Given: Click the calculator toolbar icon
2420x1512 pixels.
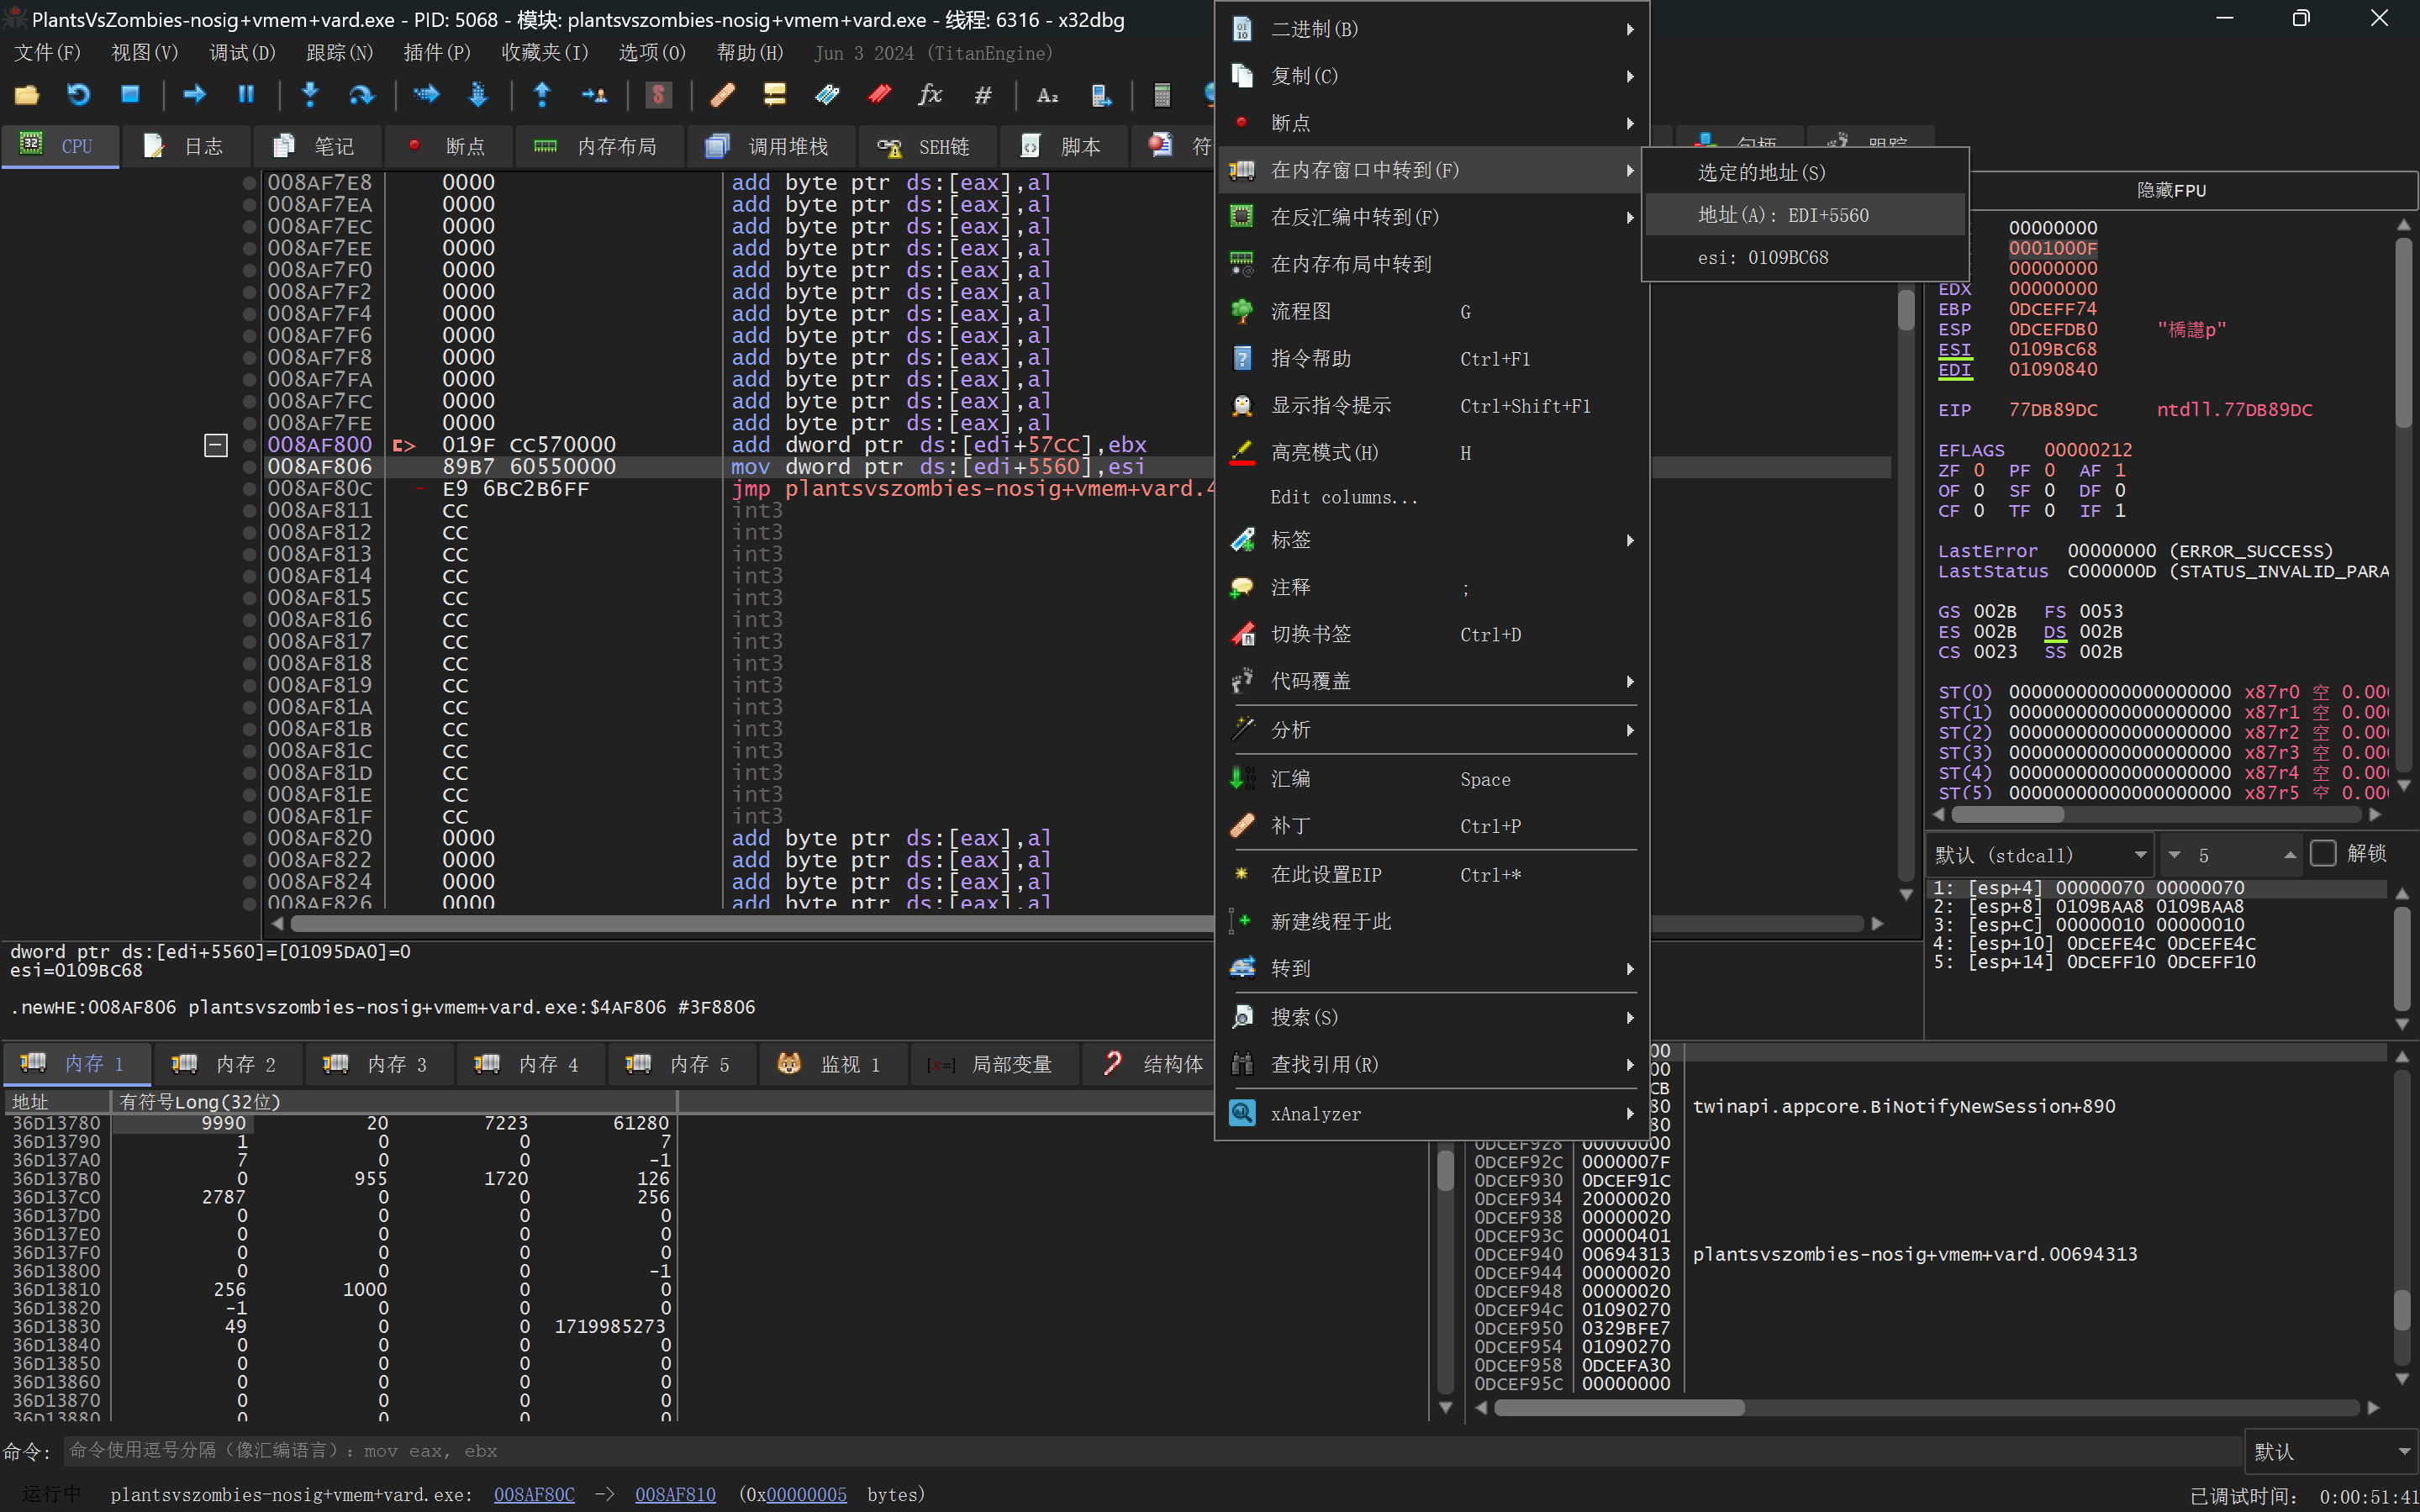Looking at the screenshot, I should [1161, 95].
